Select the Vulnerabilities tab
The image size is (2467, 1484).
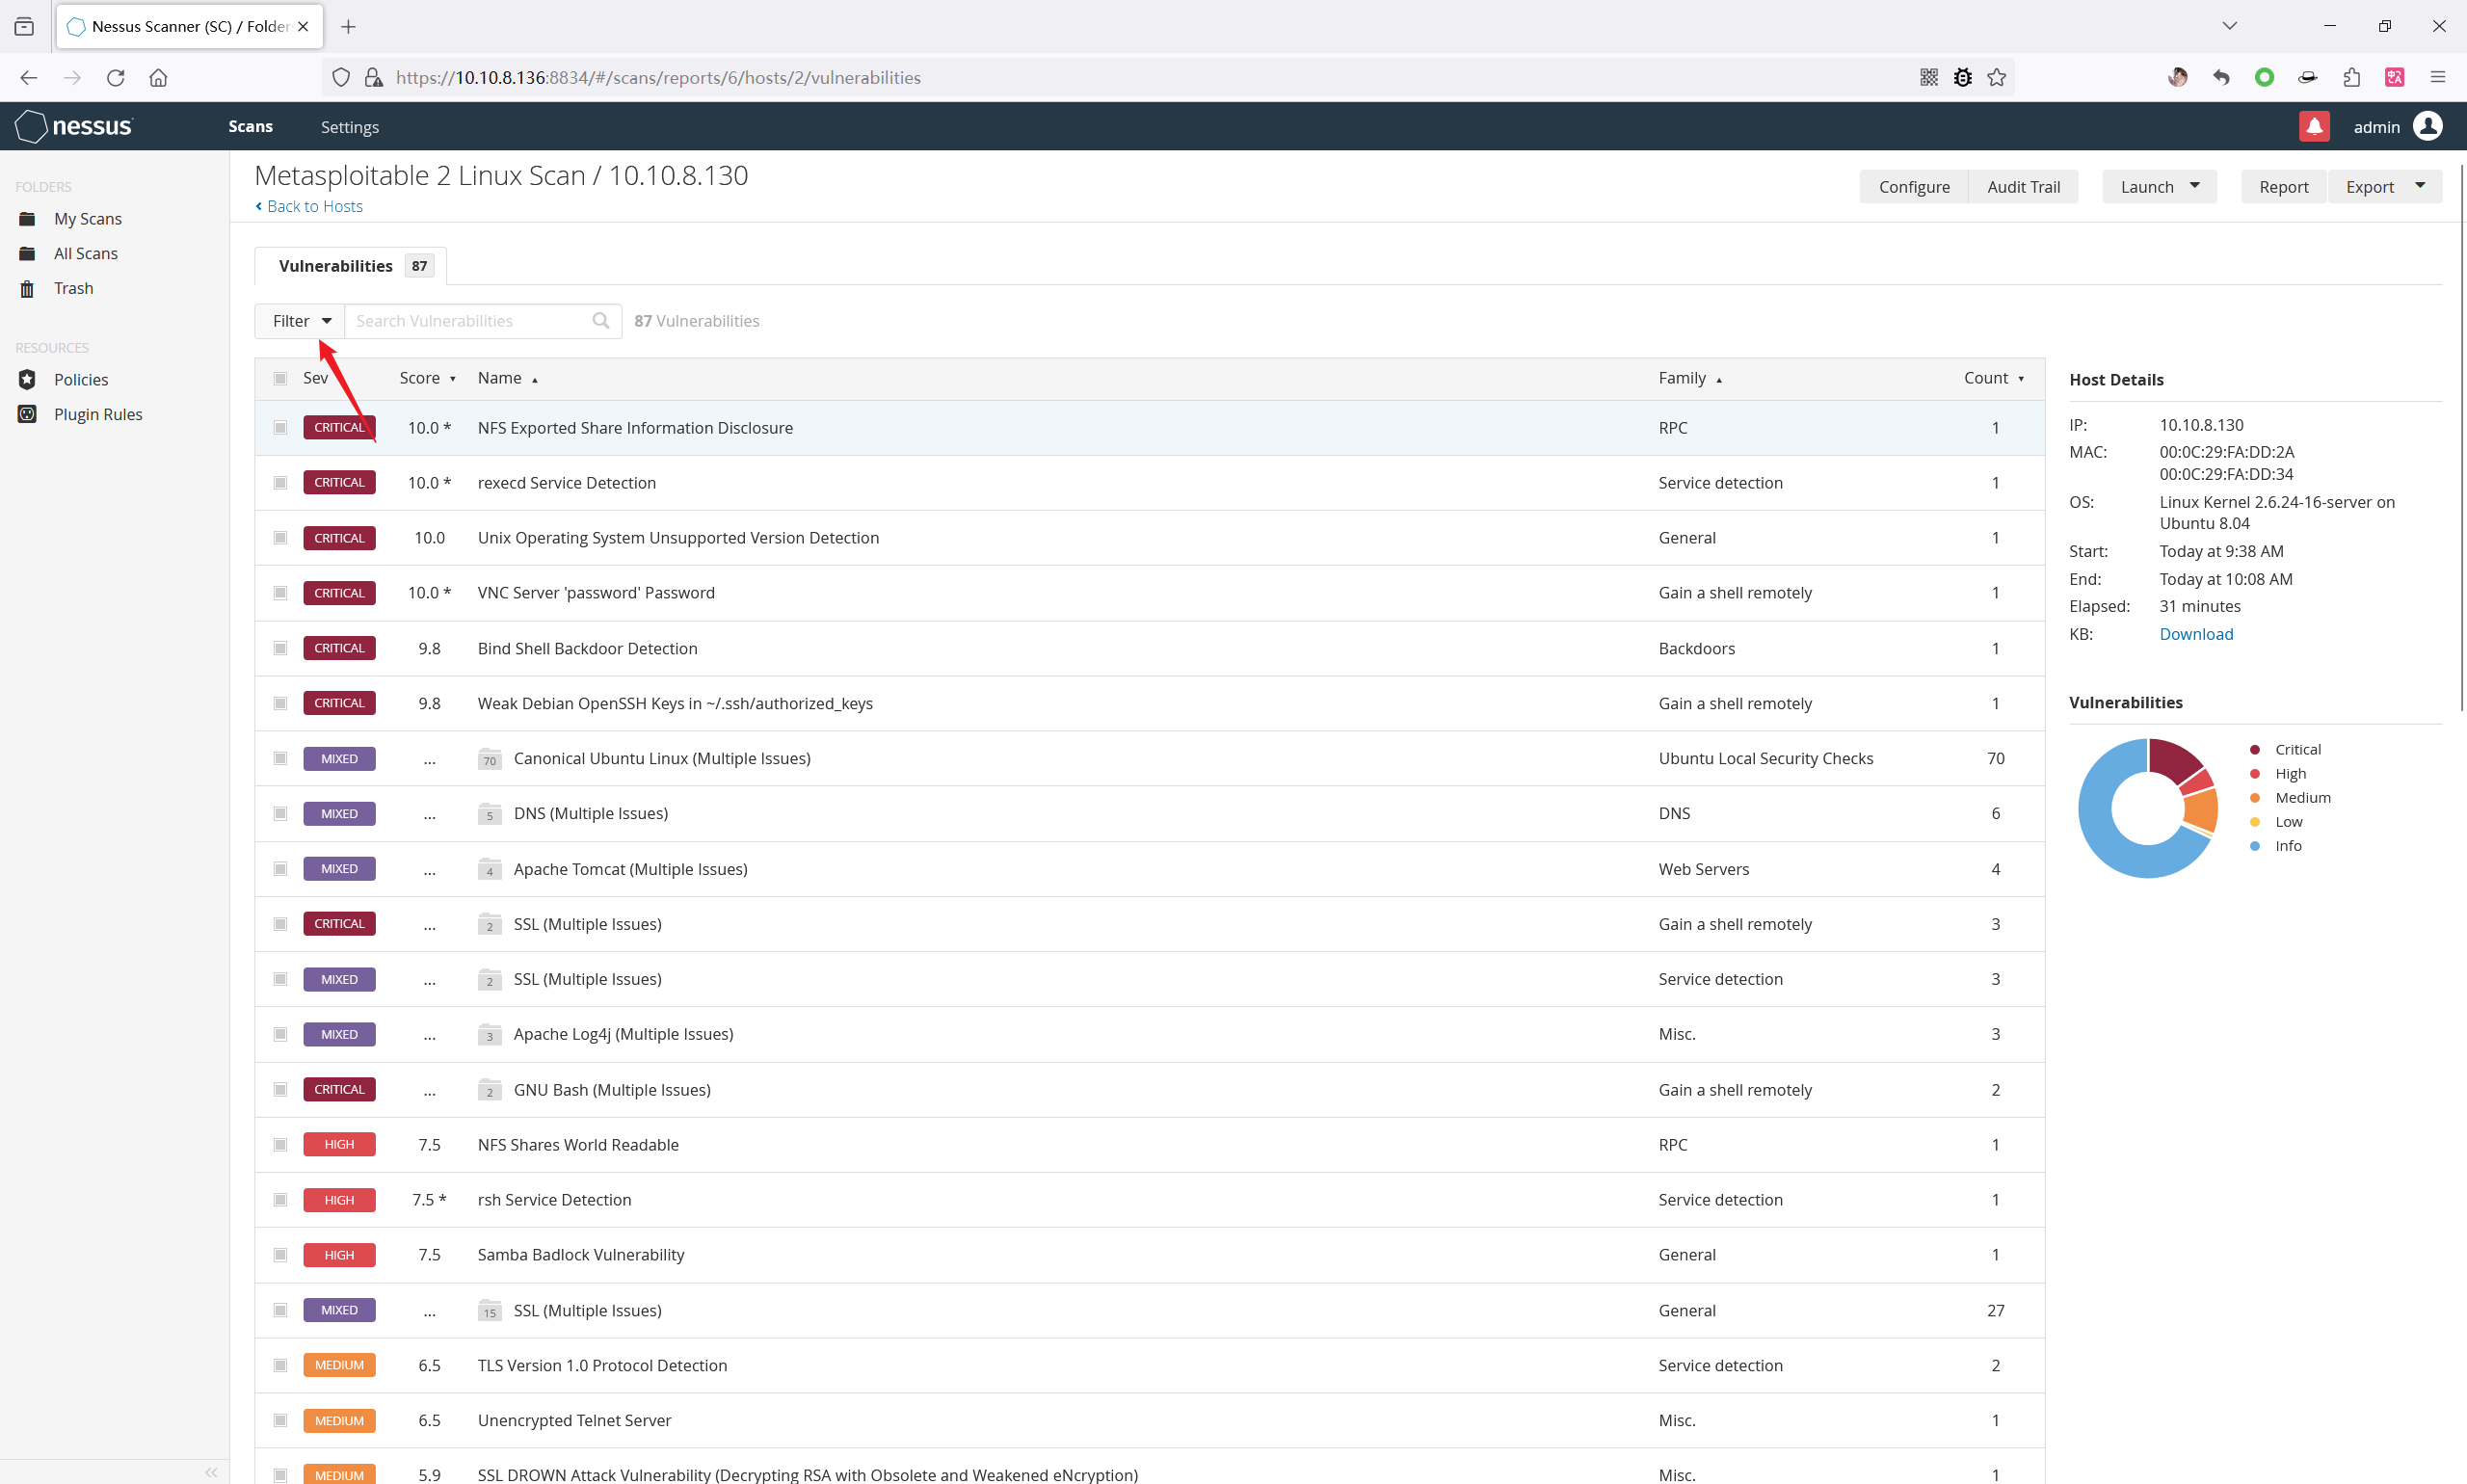tap(351, 266)
